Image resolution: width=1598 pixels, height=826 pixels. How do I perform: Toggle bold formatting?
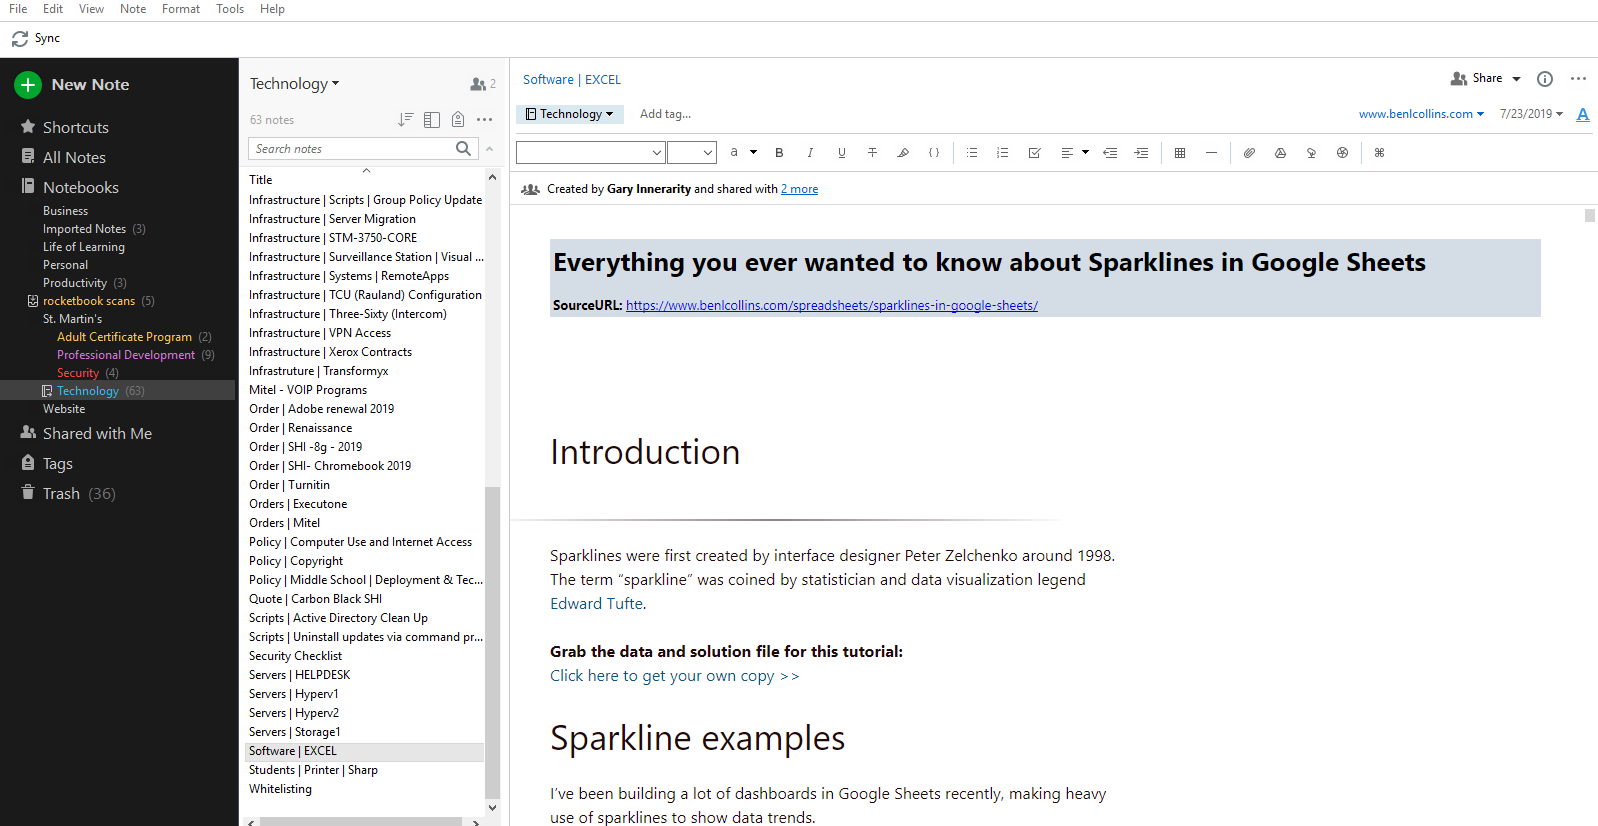click(779, 153)
